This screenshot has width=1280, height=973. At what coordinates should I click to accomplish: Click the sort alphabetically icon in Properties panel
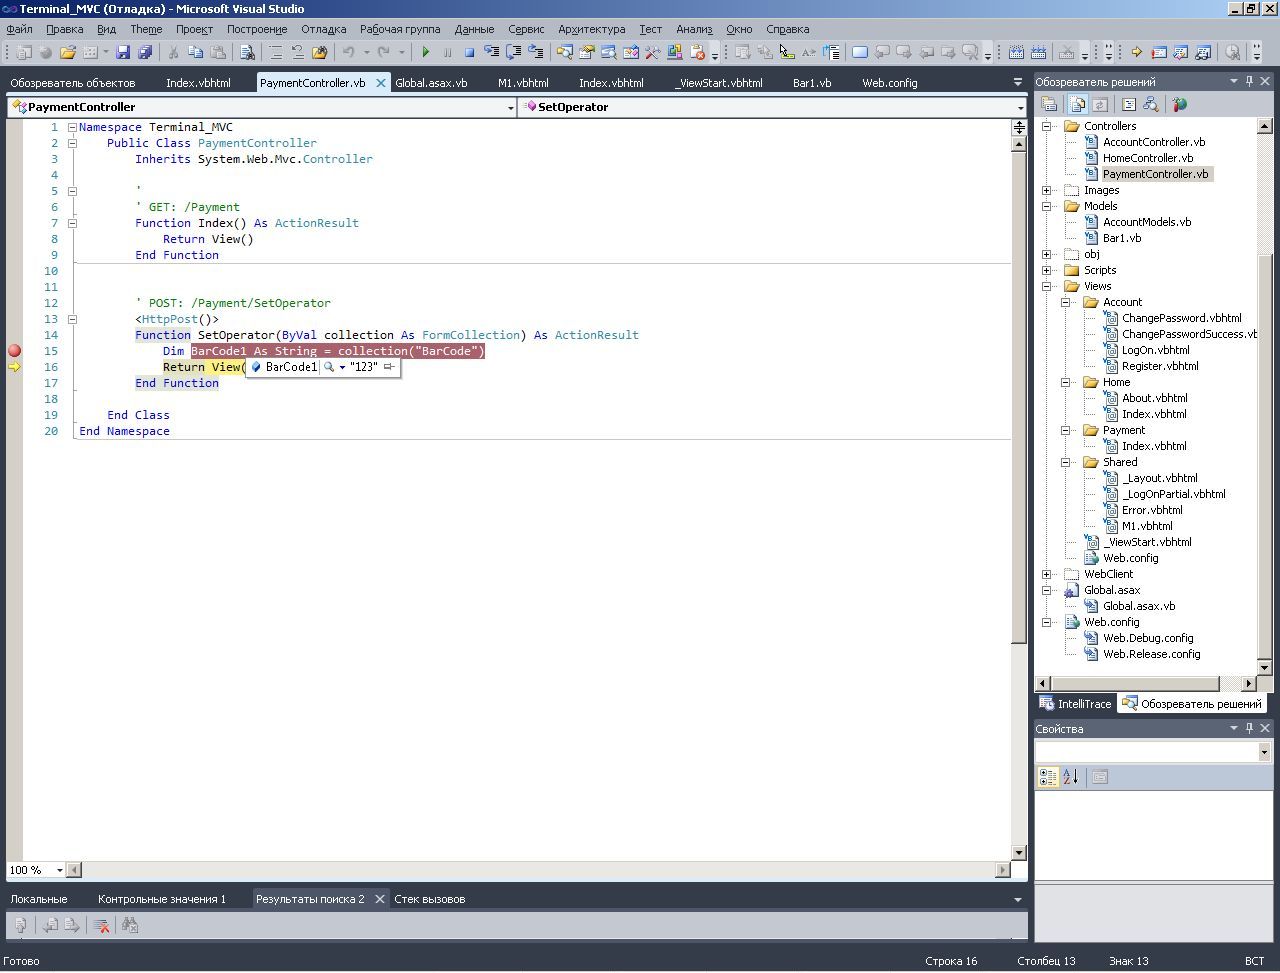1070,777
